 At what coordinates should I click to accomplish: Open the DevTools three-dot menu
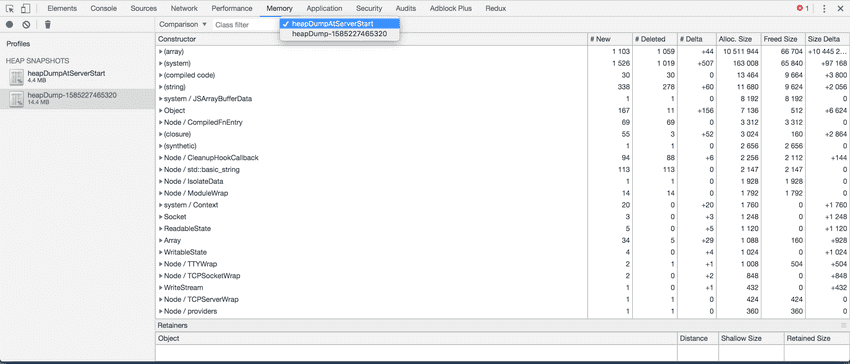pos(824,9)
